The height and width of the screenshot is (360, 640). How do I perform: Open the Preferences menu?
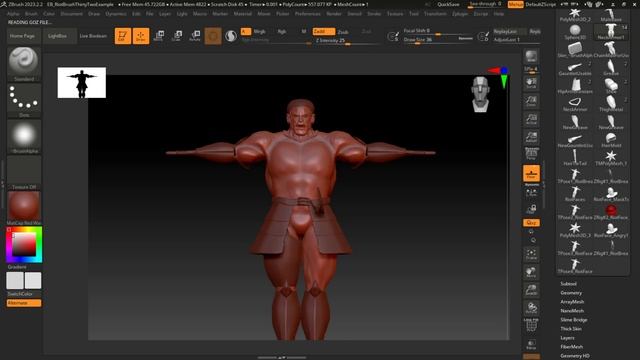308,13
